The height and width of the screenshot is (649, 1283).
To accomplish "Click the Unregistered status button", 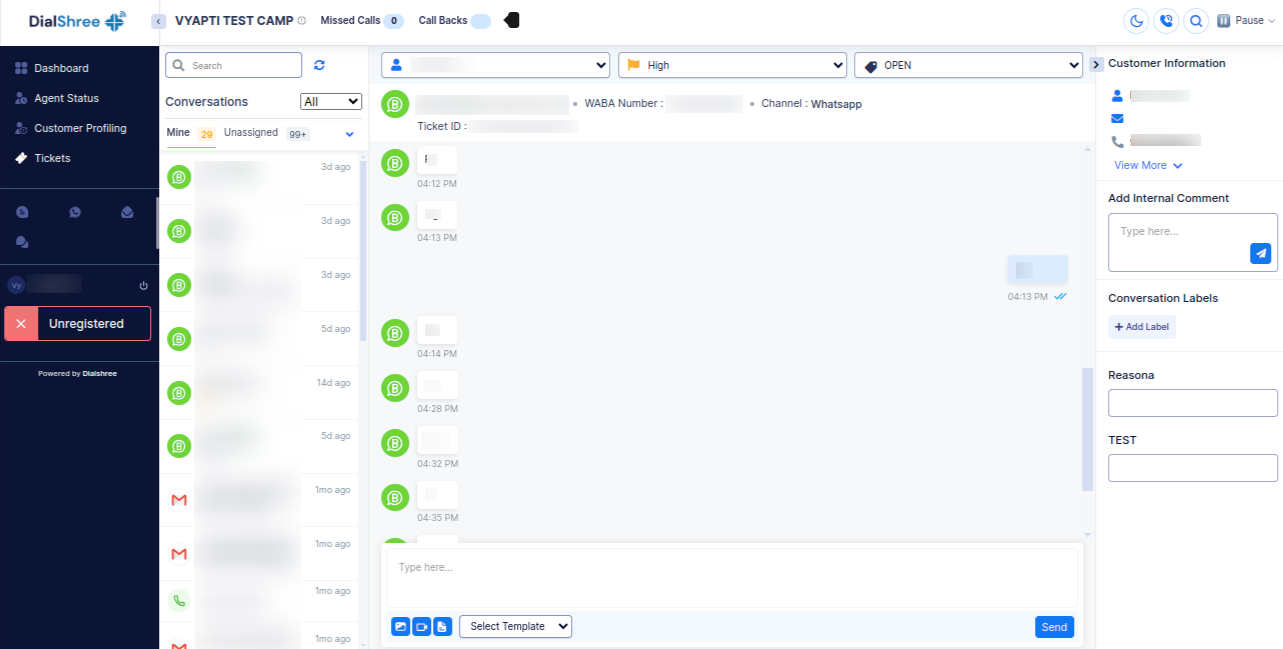I will click(x=78, y=324).
